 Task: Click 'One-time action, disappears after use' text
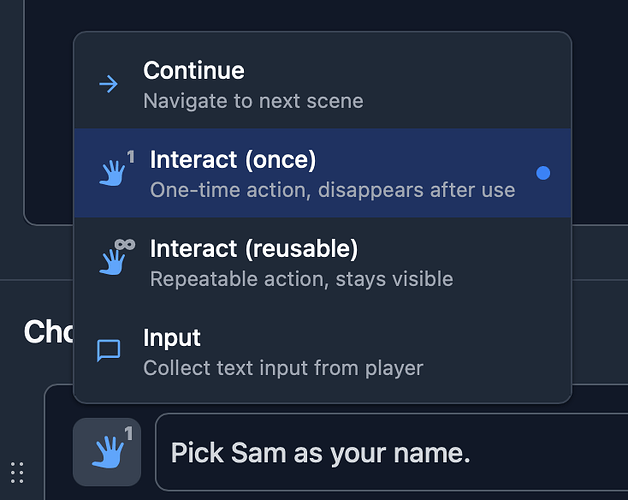click(x=332, y=190)
